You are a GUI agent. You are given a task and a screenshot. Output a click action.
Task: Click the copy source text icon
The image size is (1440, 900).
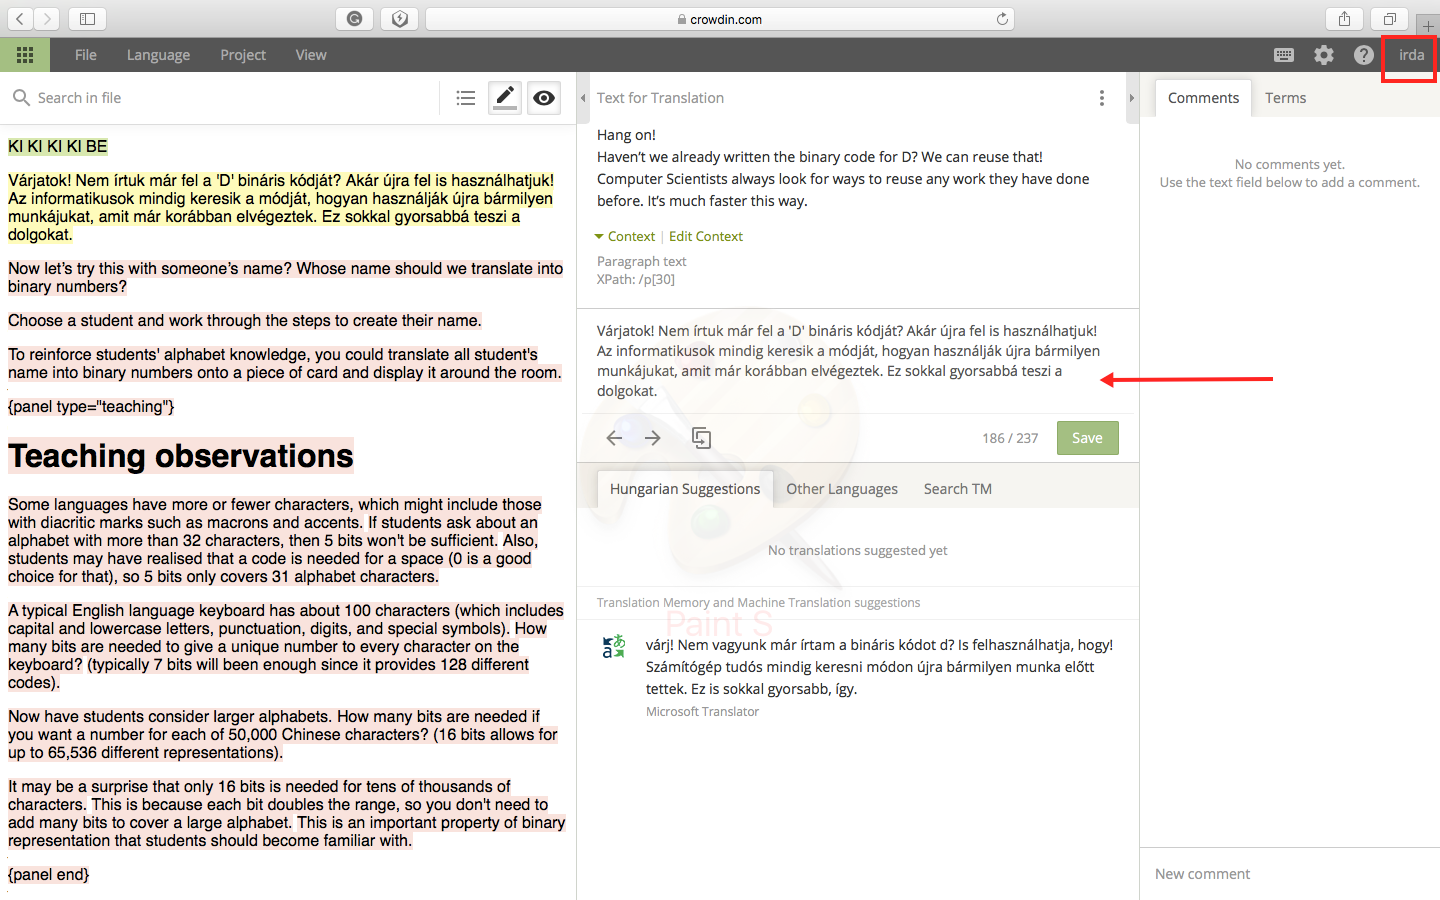701,438
